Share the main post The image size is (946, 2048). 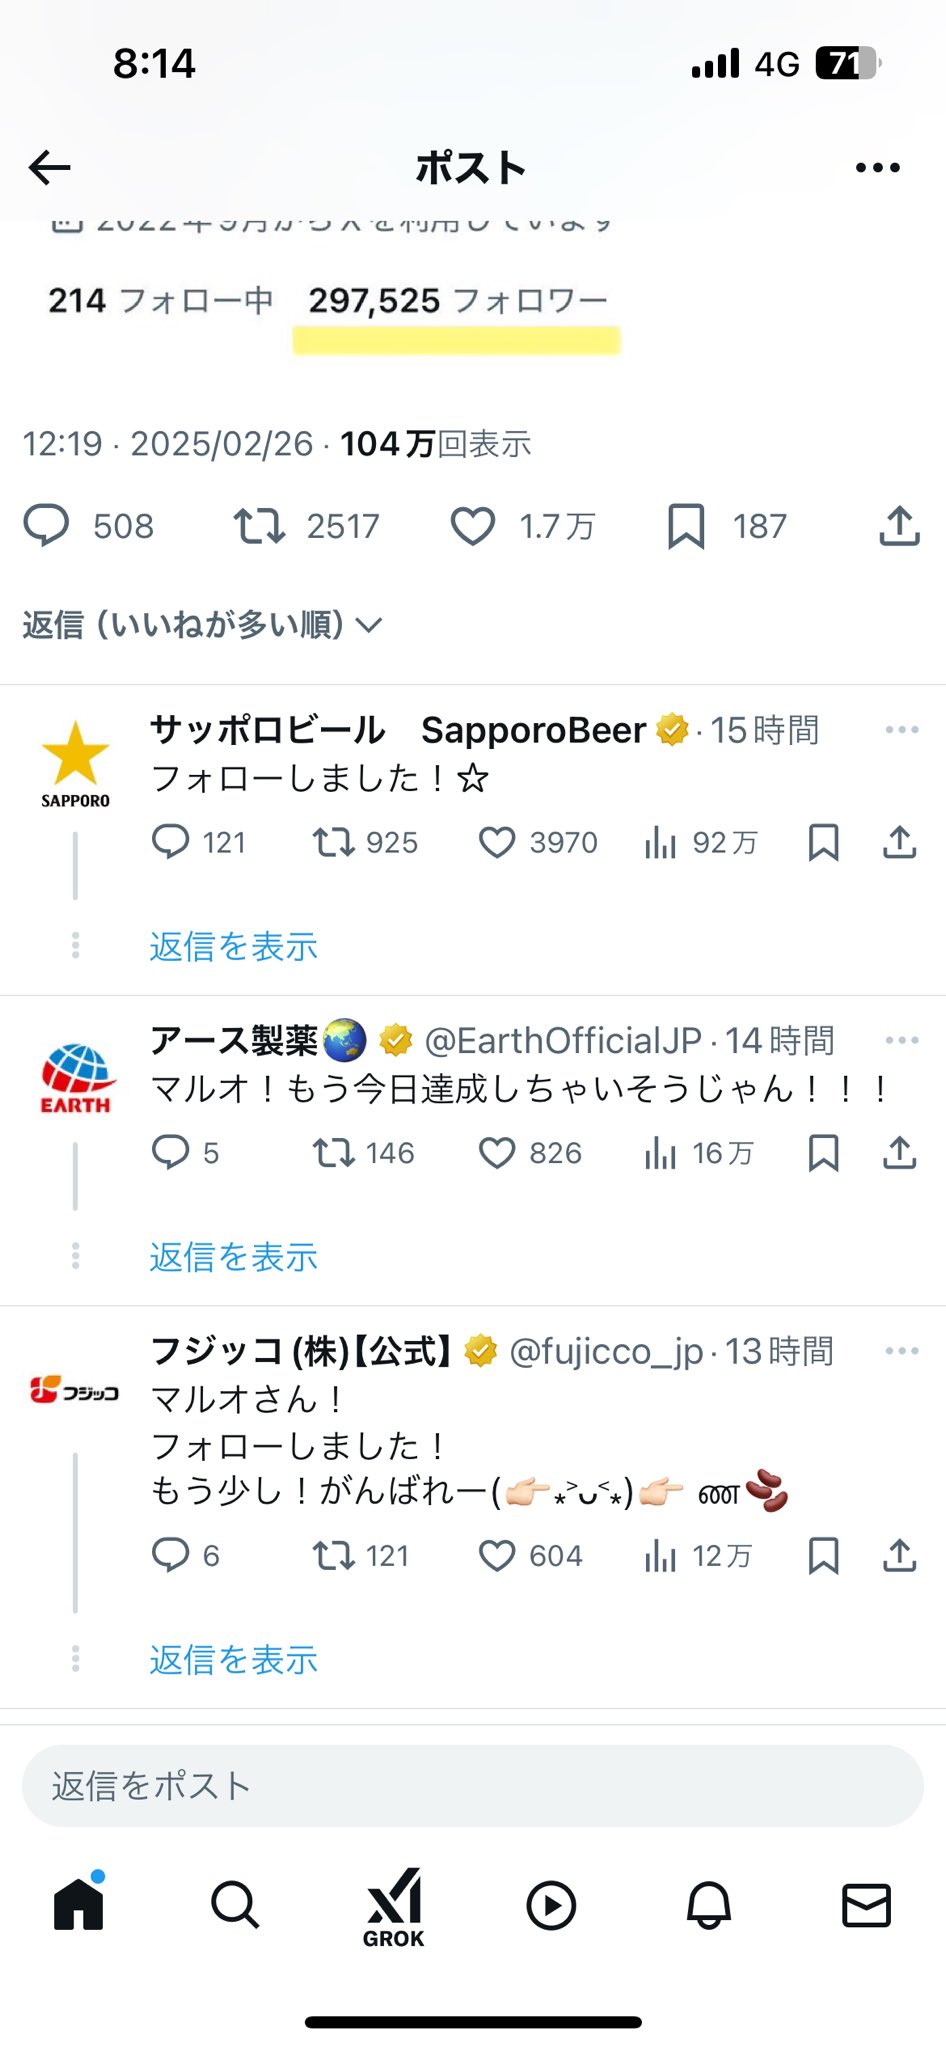click(x=899, y=526)
